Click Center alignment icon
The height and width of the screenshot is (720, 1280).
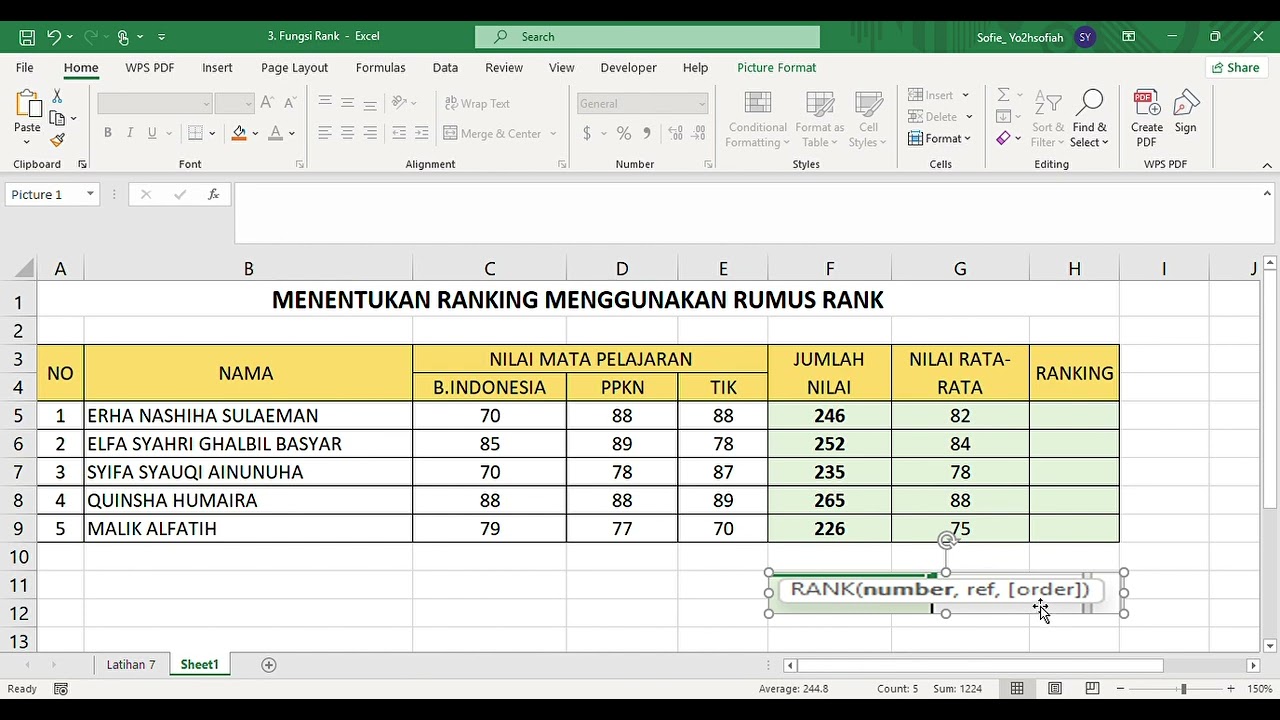click(347, 133)
